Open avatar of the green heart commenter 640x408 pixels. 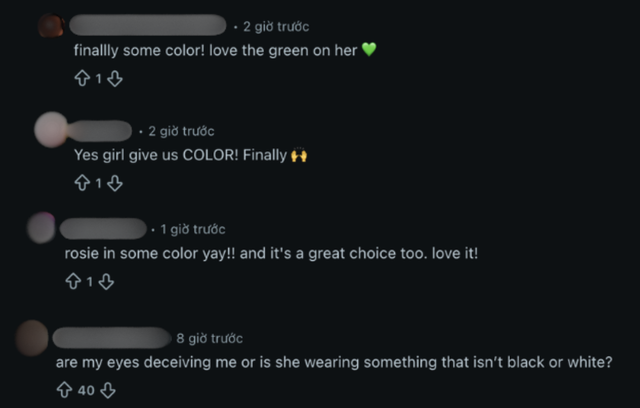coord(51,26)
